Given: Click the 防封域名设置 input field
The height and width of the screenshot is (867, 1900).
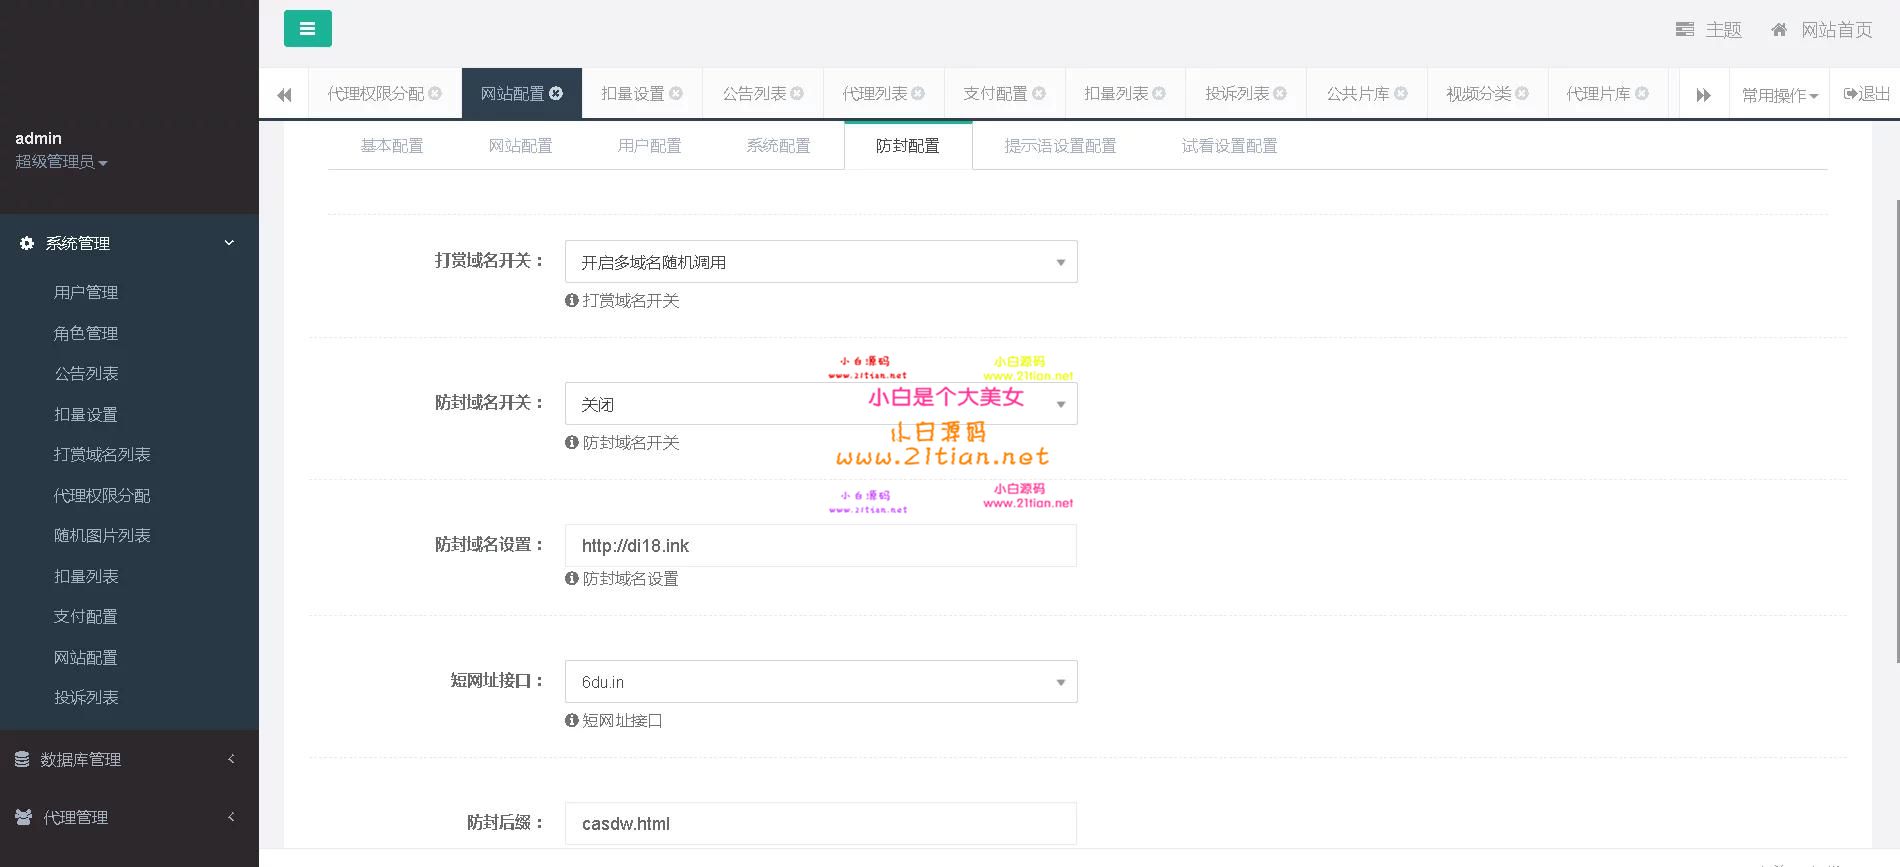Looking at the screenshot, I should click(x=821, y=546).
